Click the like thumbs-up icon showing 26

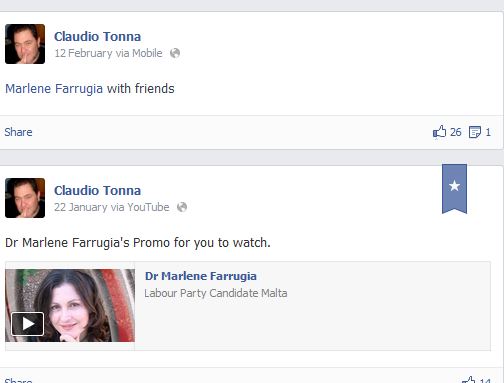439,132
